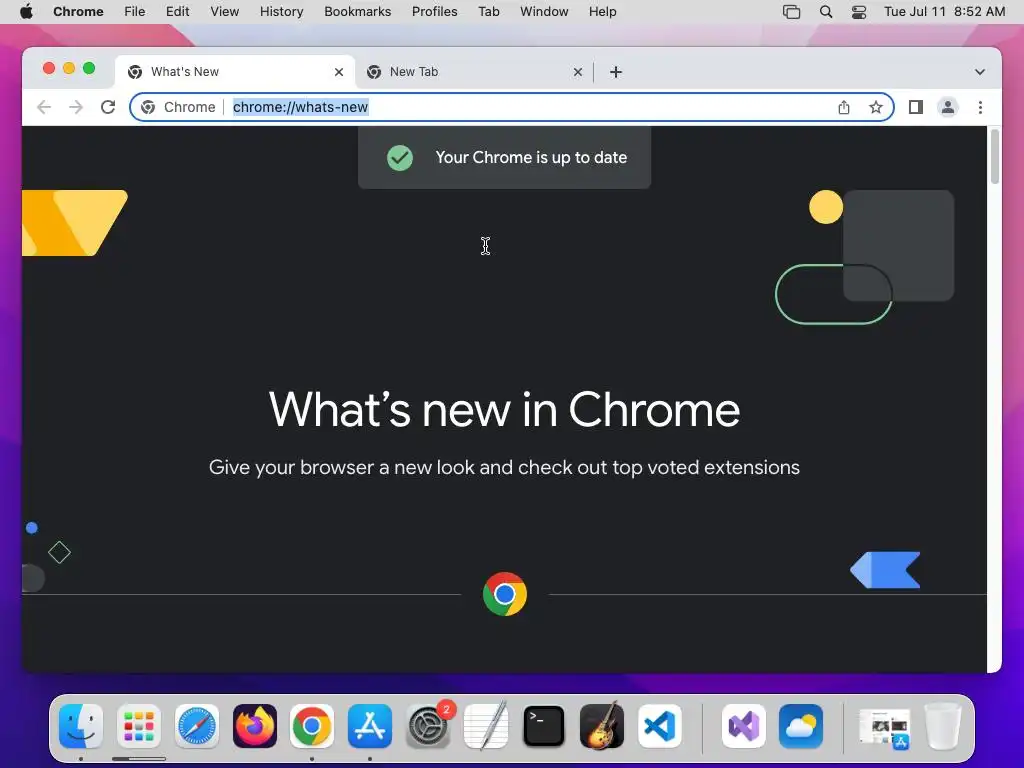Open the History menu

coord(281,12)
